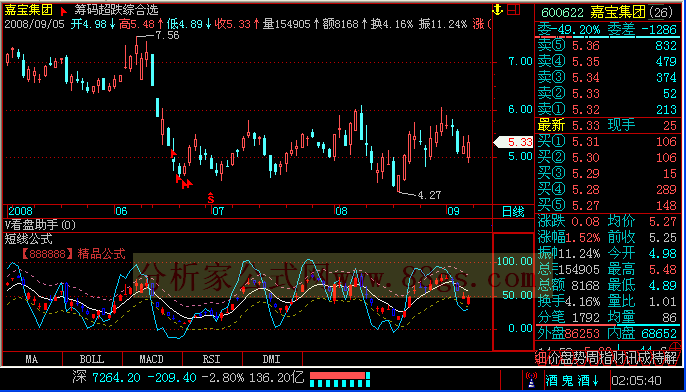
Task: Click the red S marker below the candlesticks
Action: coord(211,198)
